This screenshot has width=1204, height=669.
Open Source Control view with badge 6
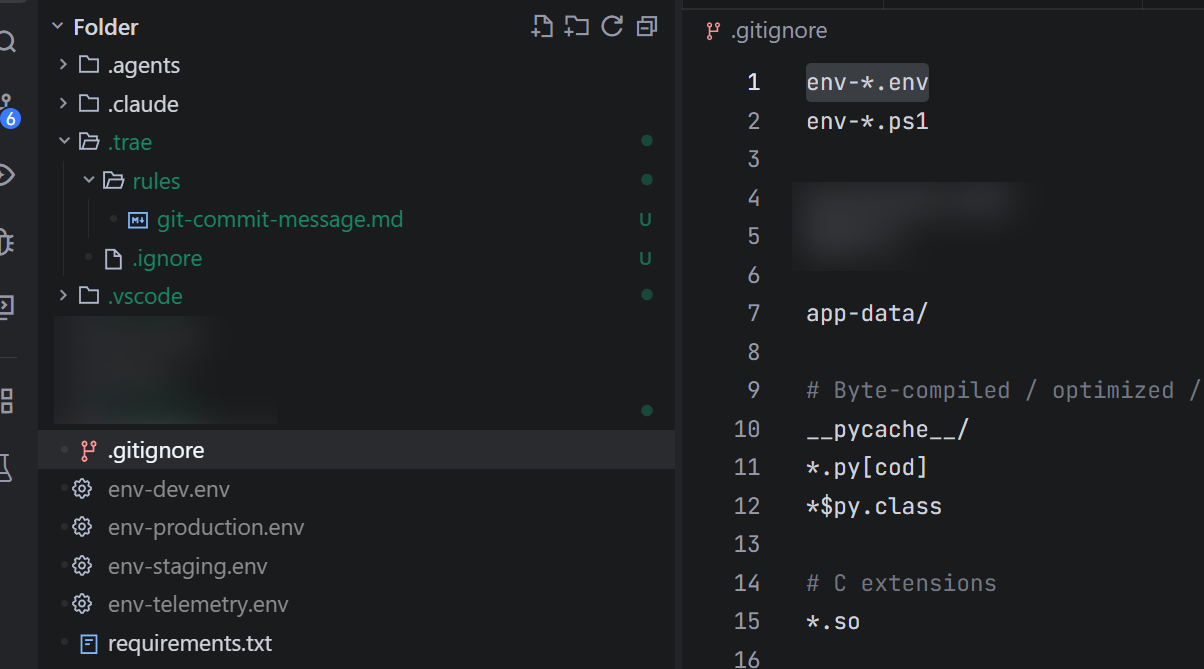point(8,109)
